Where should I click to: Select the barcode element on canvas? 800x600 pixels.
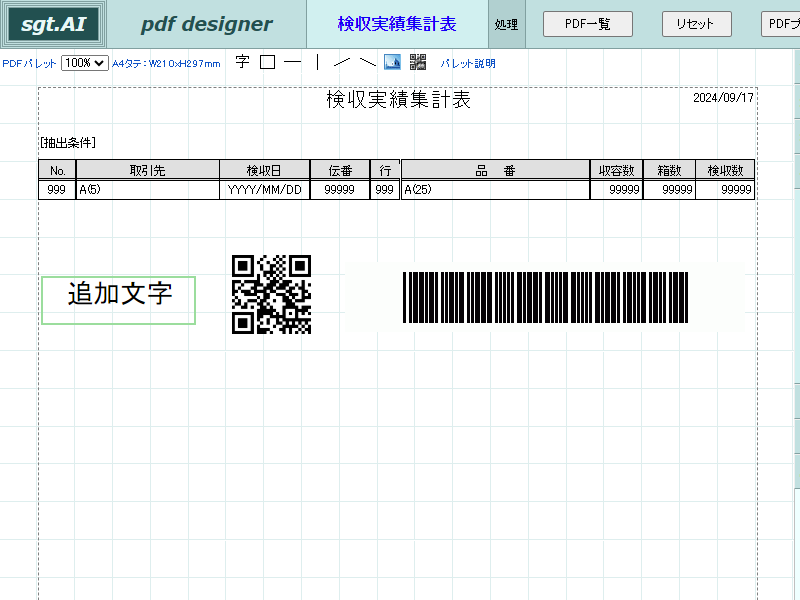tap(545, 297)
